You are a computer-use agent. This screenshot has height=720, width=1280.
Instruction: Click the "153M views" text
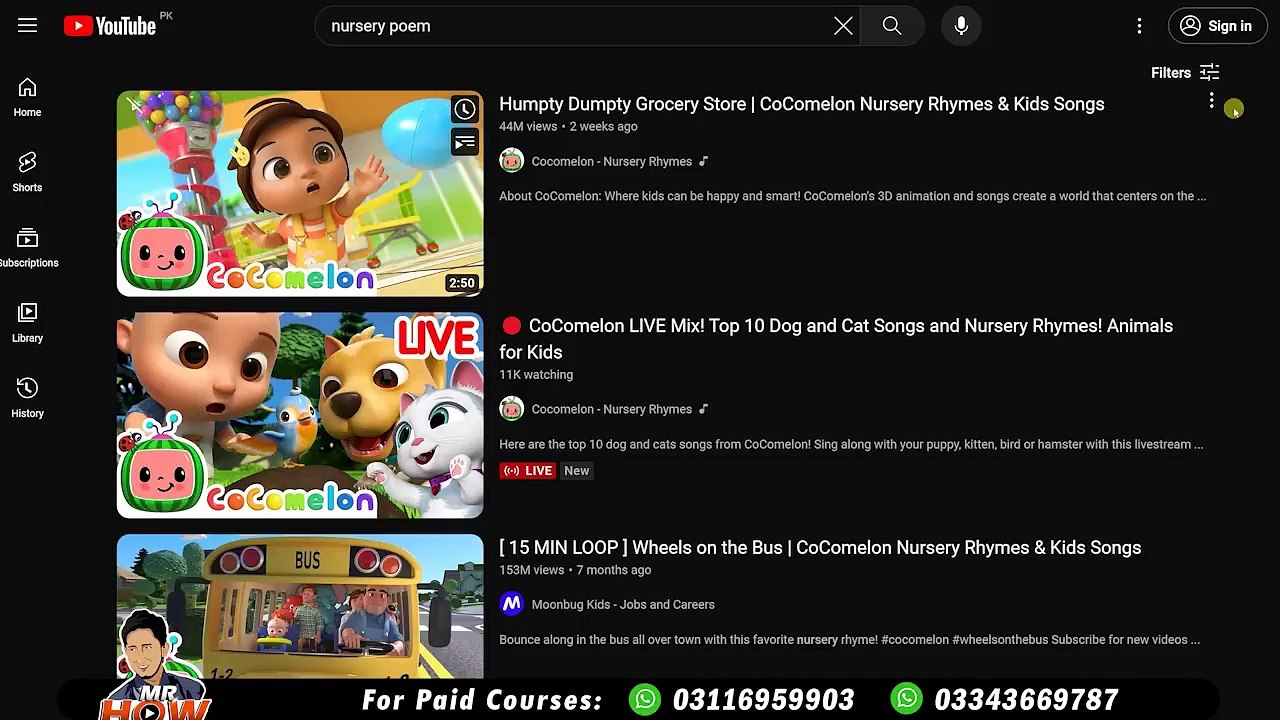point(532,570)
